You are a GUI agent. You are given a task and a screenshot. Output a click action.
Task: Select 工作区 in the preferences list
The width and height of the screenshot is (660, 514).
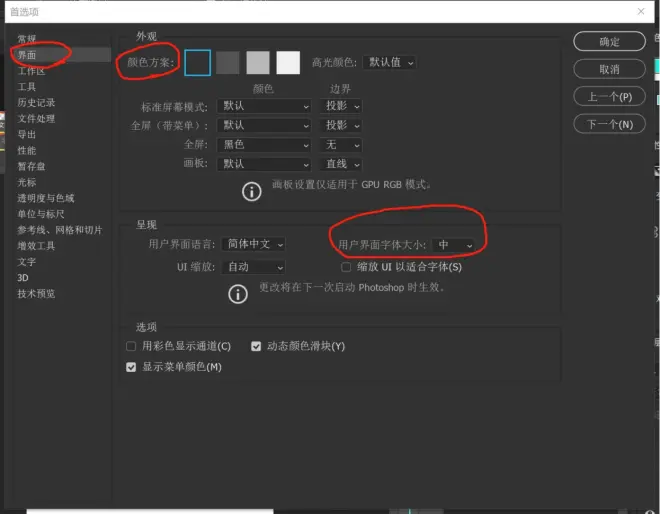click(x=32, y=71)
